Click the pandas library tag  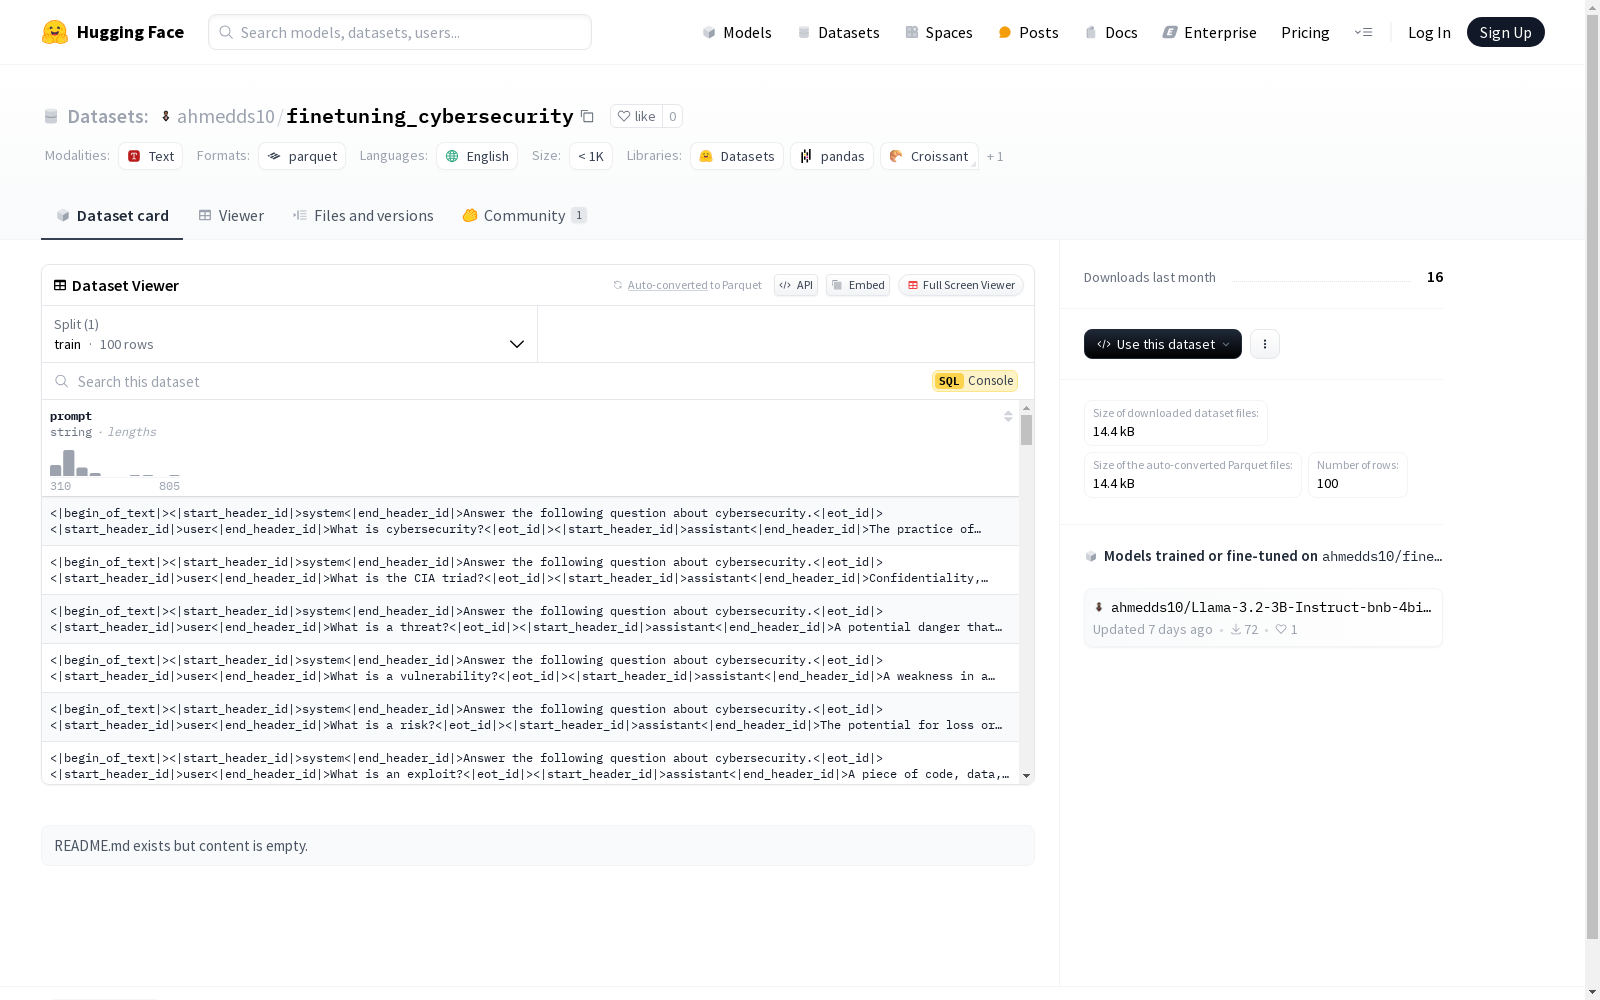[832, 156]
